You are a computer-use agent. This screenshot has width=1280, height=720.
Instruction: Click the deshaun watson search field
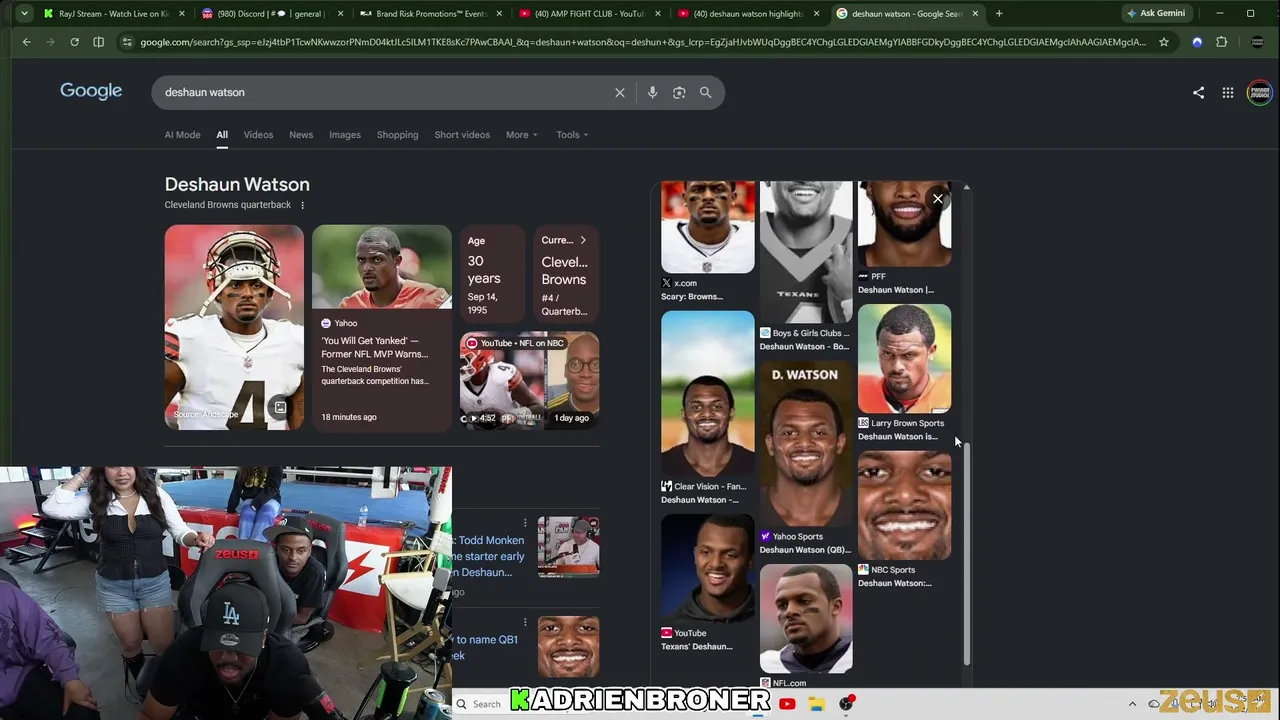(x=385, y=92)
